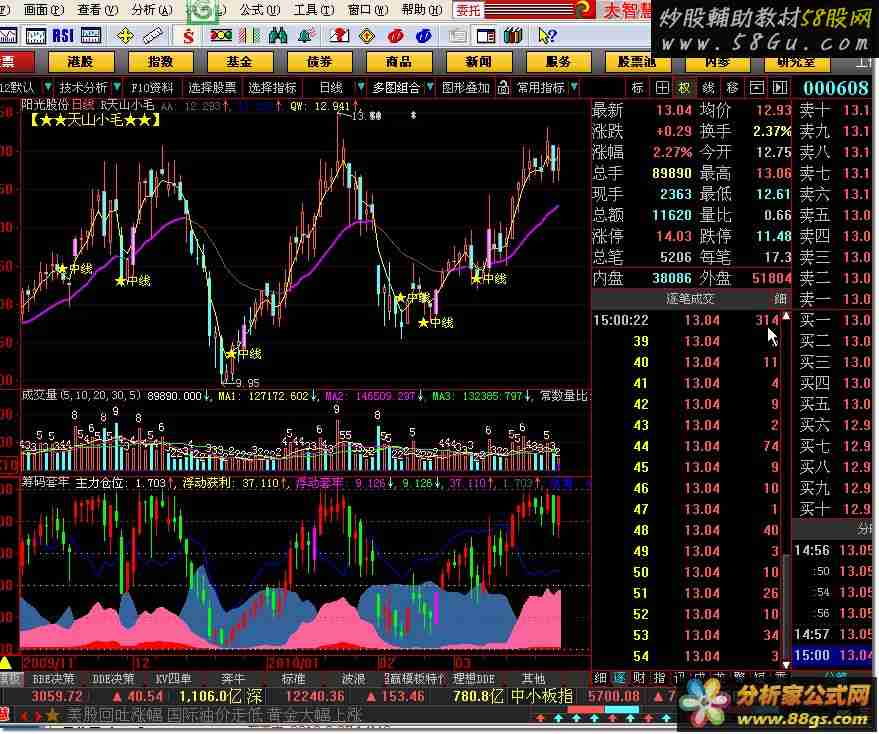
Task: Click the gray document toolbar icon
Action: (457, 36)
